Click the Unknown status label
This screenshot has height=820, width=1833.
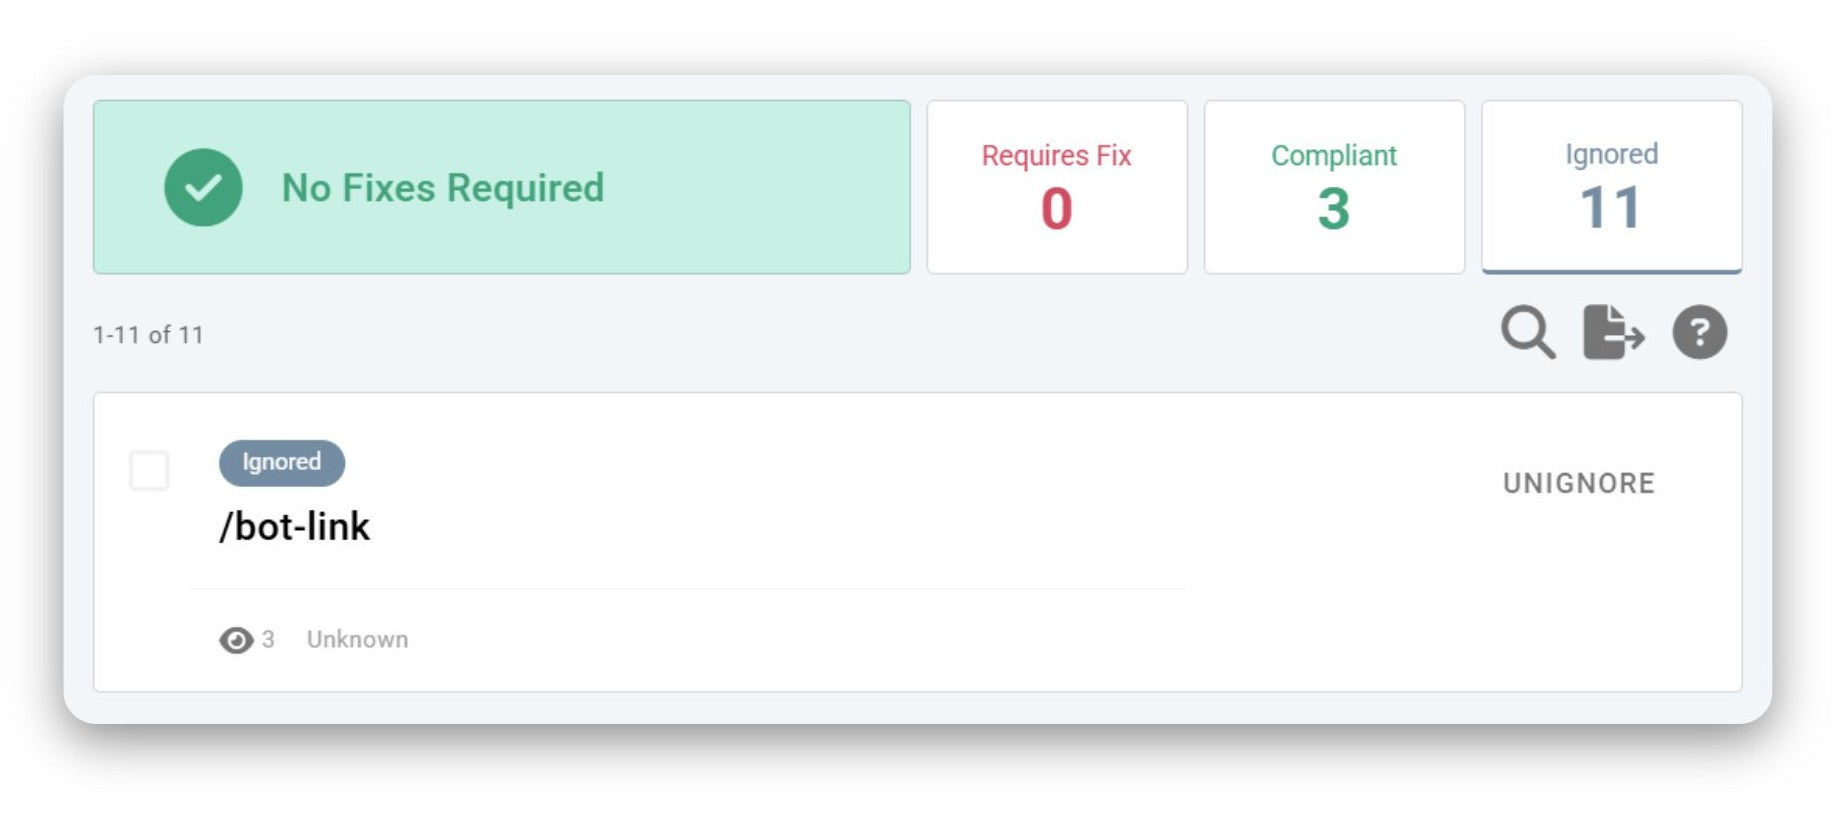pos(357,640)
